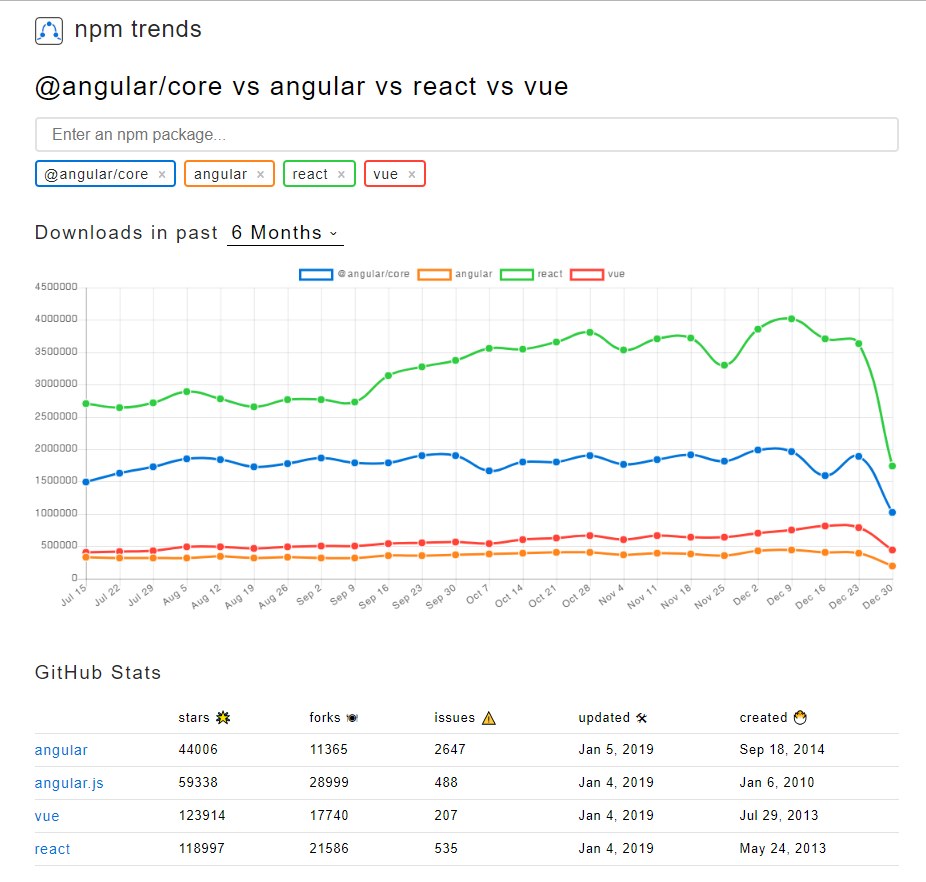
Task: Click the 'stars' column header text
Action: [194, 718]
